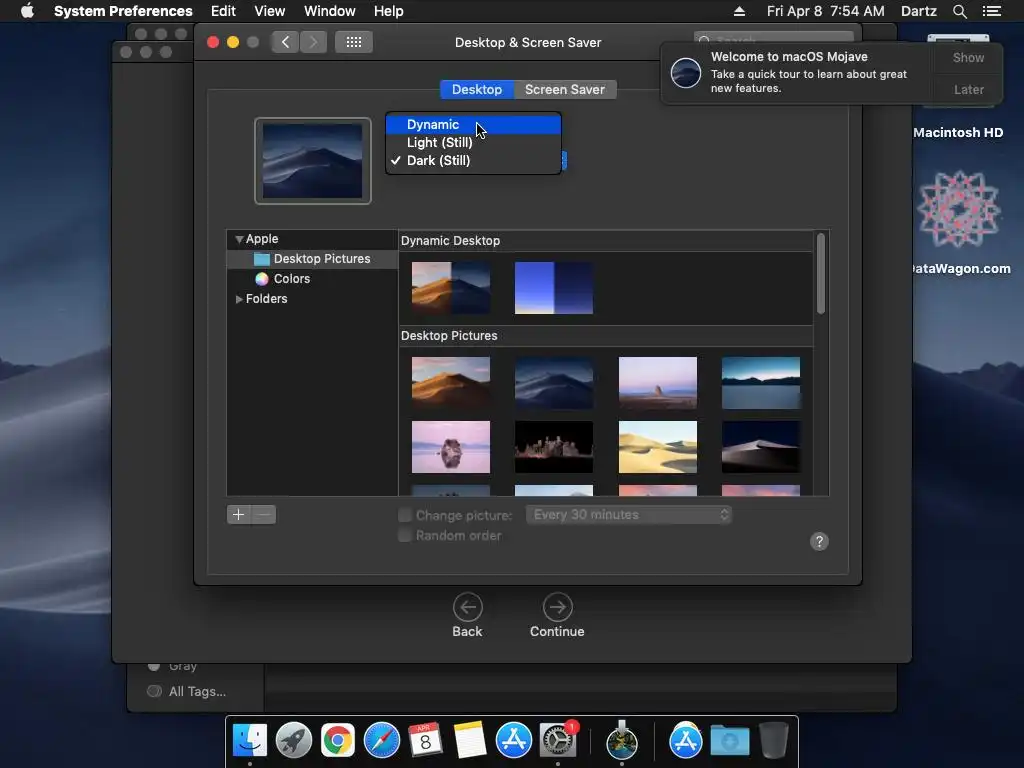Select the Mojave dynamic desktop thumbnail
Screen dimensions: 1024x768
click(451, 288)
